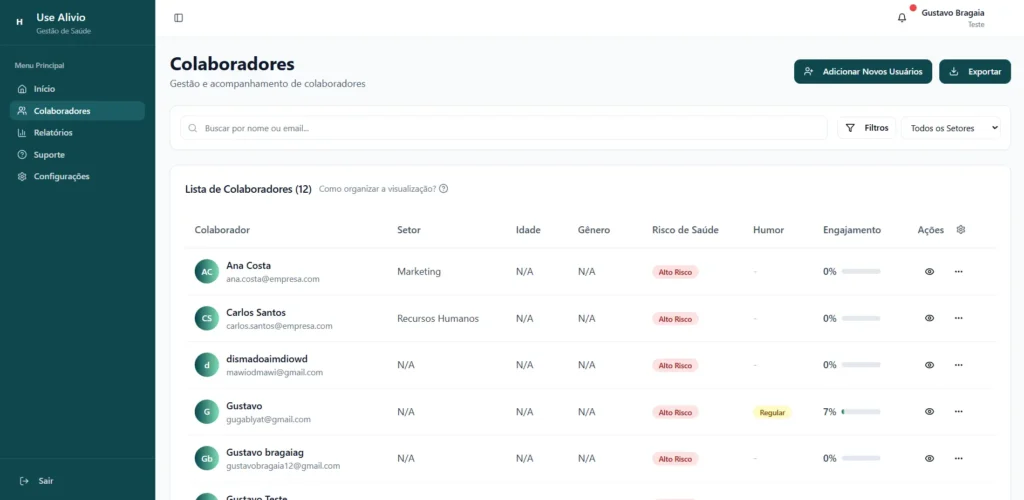Viewport: 1024px width, 500px height.
Task: Open Relatórios from the sidebar
Action: (77, 133)
